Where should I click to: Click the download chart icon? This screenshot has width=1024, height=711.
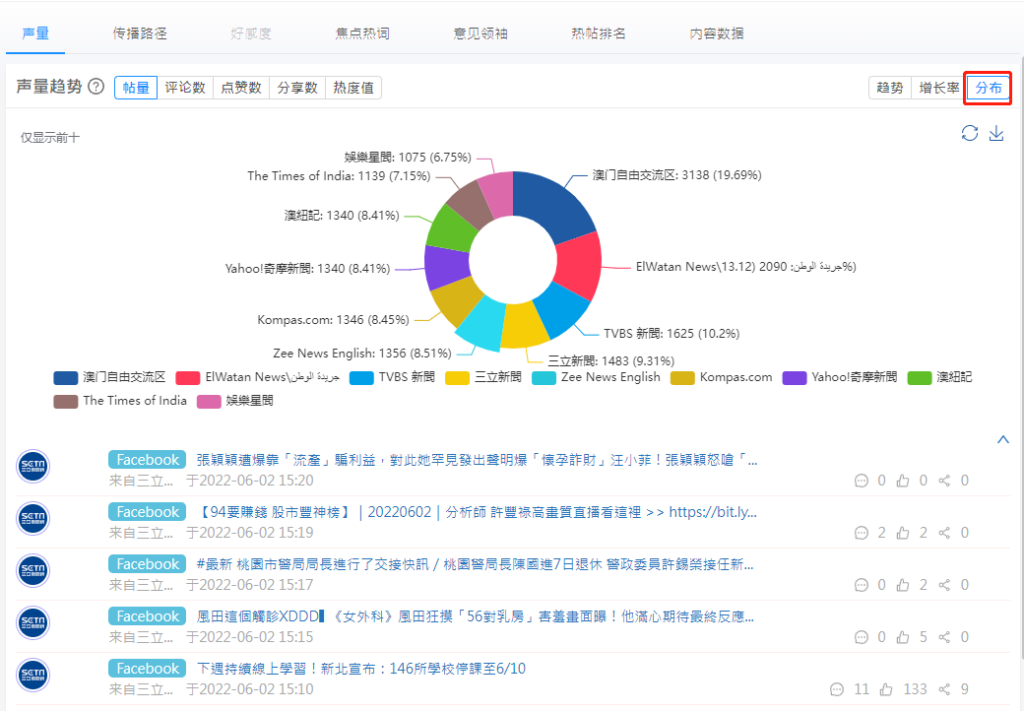[x=996, y=134]
